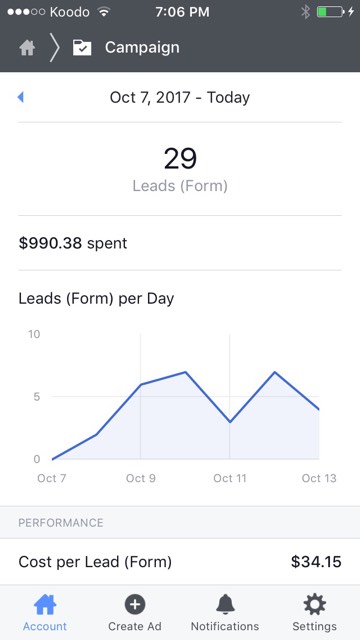Expand the breadcrumb chevron separator

point(54,48)
